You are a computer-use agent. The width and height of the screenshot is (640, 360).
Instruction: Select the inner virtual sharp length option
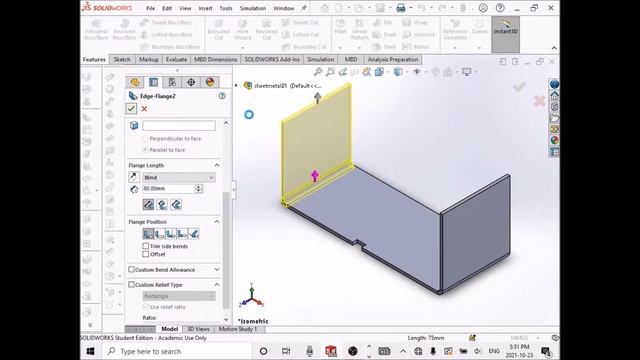click(162, 204)
